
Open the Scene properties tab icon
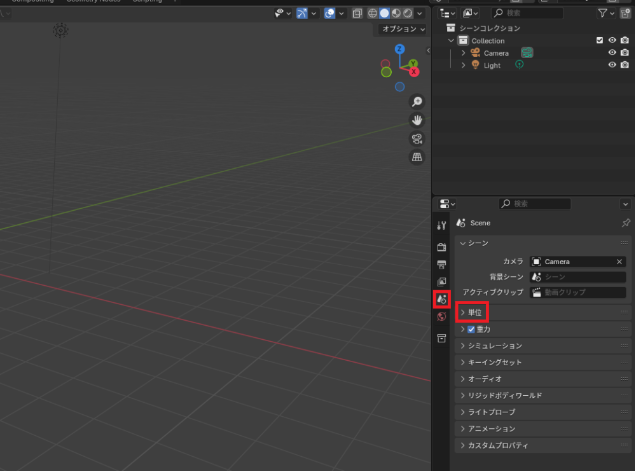(x=442, y=299)
